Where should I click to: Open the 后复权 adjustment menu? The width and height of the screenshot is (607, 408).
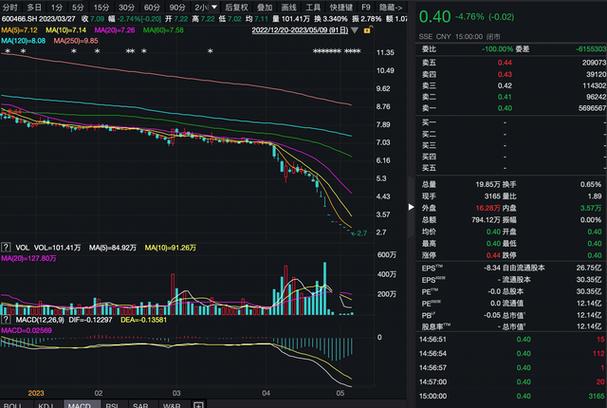(237, 7)
